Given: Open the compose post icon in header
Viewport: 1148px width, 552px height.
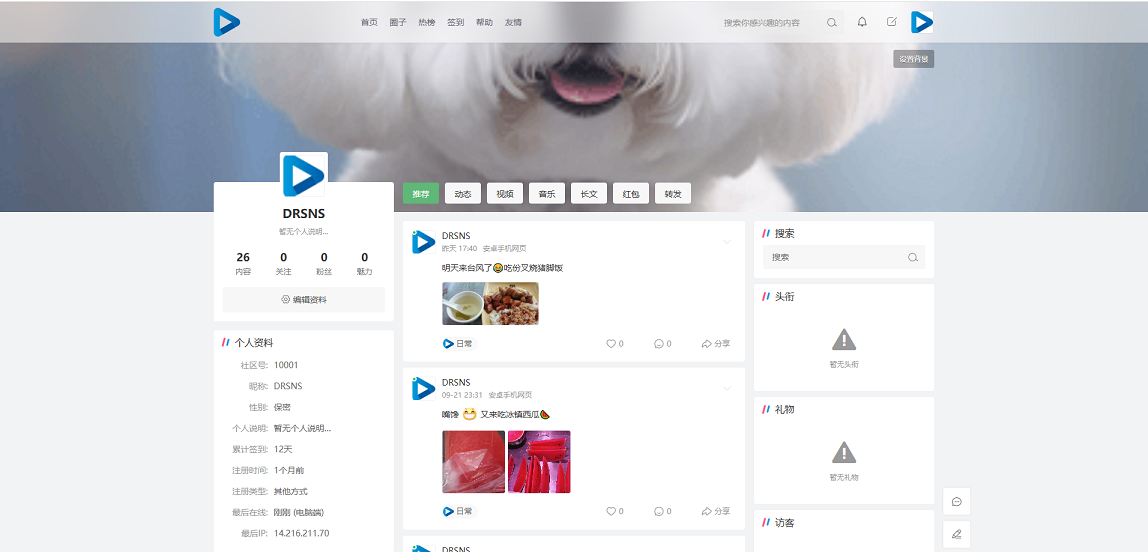Looking at the screenshot, I should click(x=891, y=22).
